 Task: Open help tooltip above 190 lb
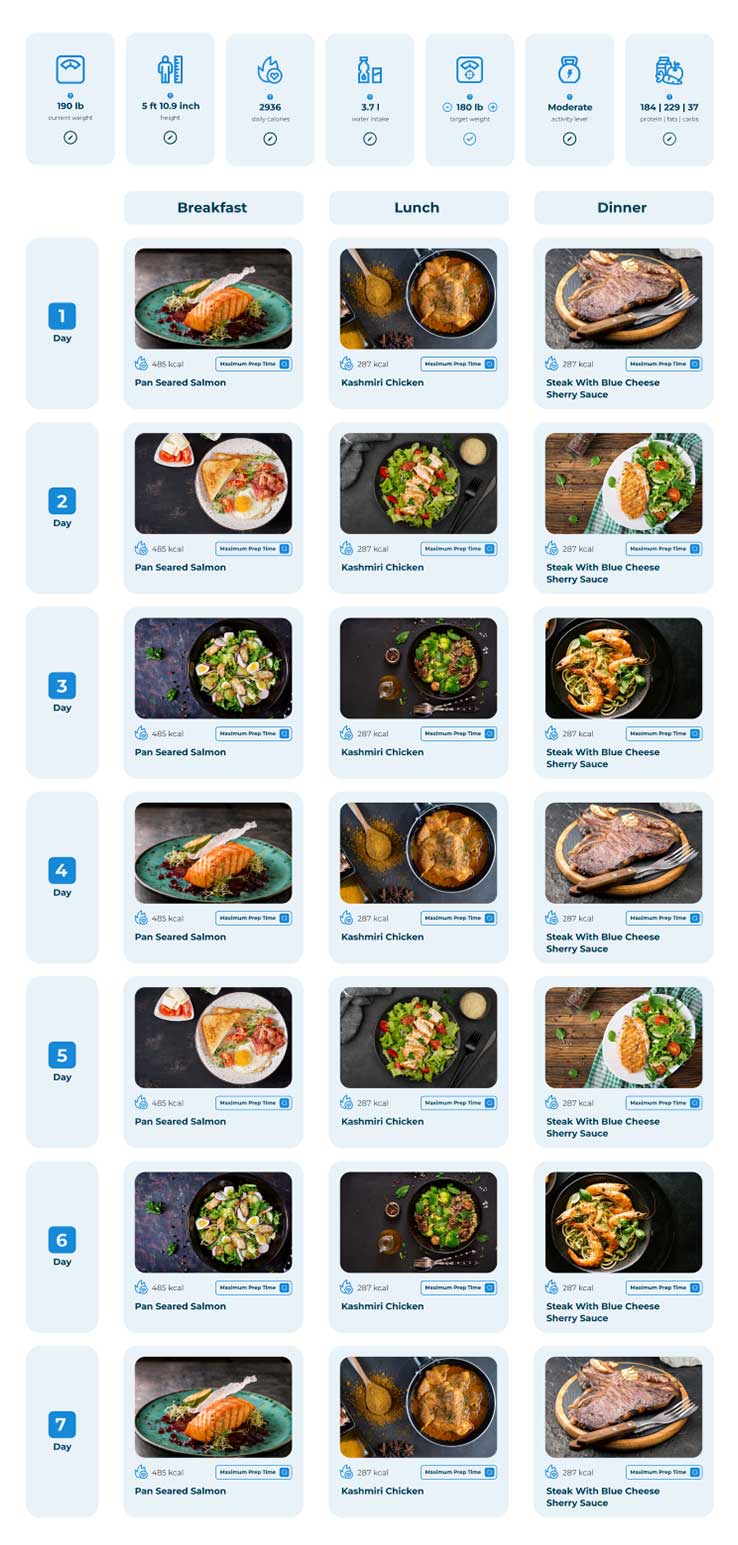[x=70, y=96]
